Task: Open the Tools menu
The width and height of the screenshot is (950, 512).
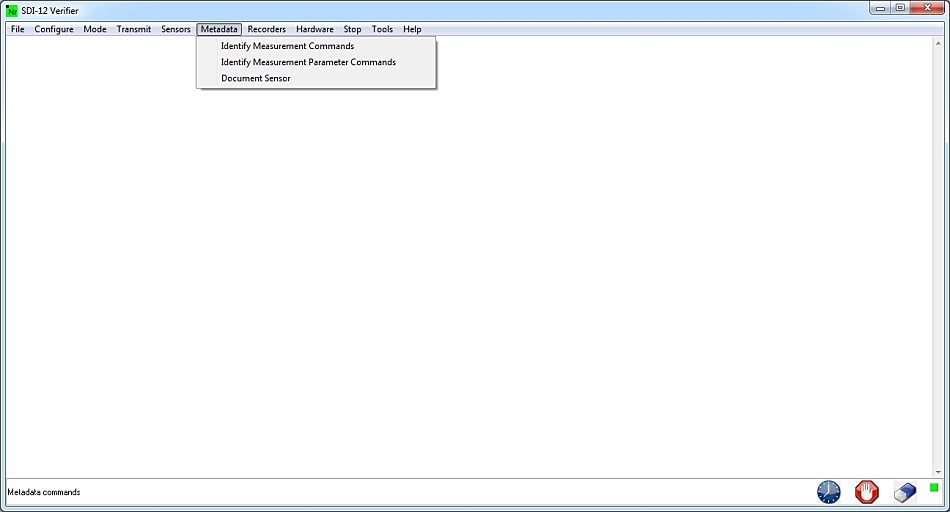Action: point(382,29)
